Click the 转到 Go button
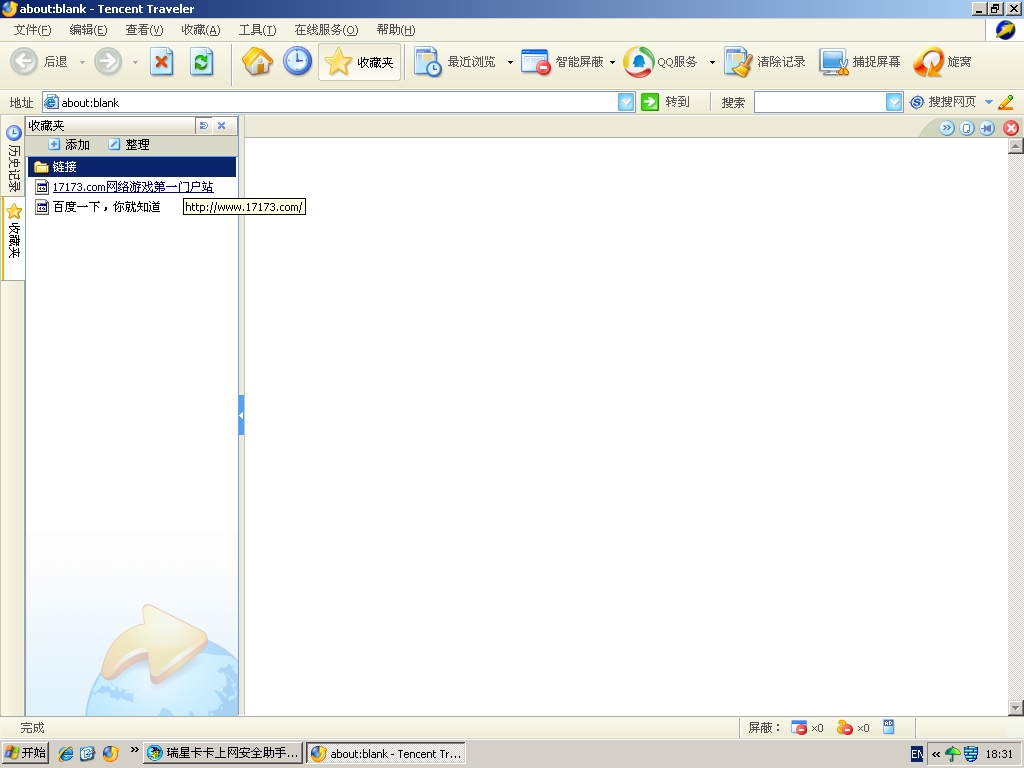1024x768 pixels. pyautogui.click(x=665, y=102)
